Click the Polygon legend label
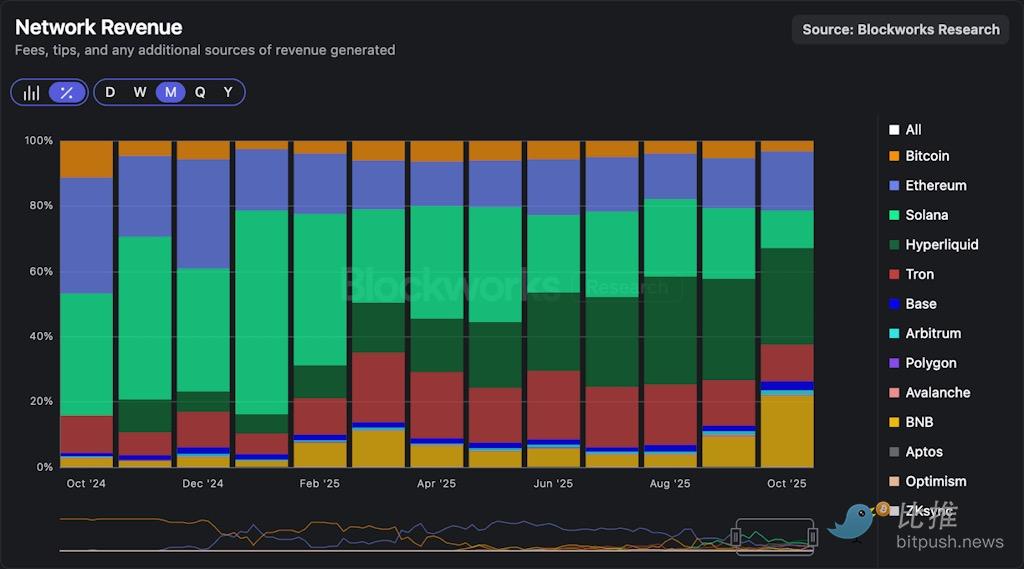Screen dimensions: 1024x569 (x=930, y=364)
